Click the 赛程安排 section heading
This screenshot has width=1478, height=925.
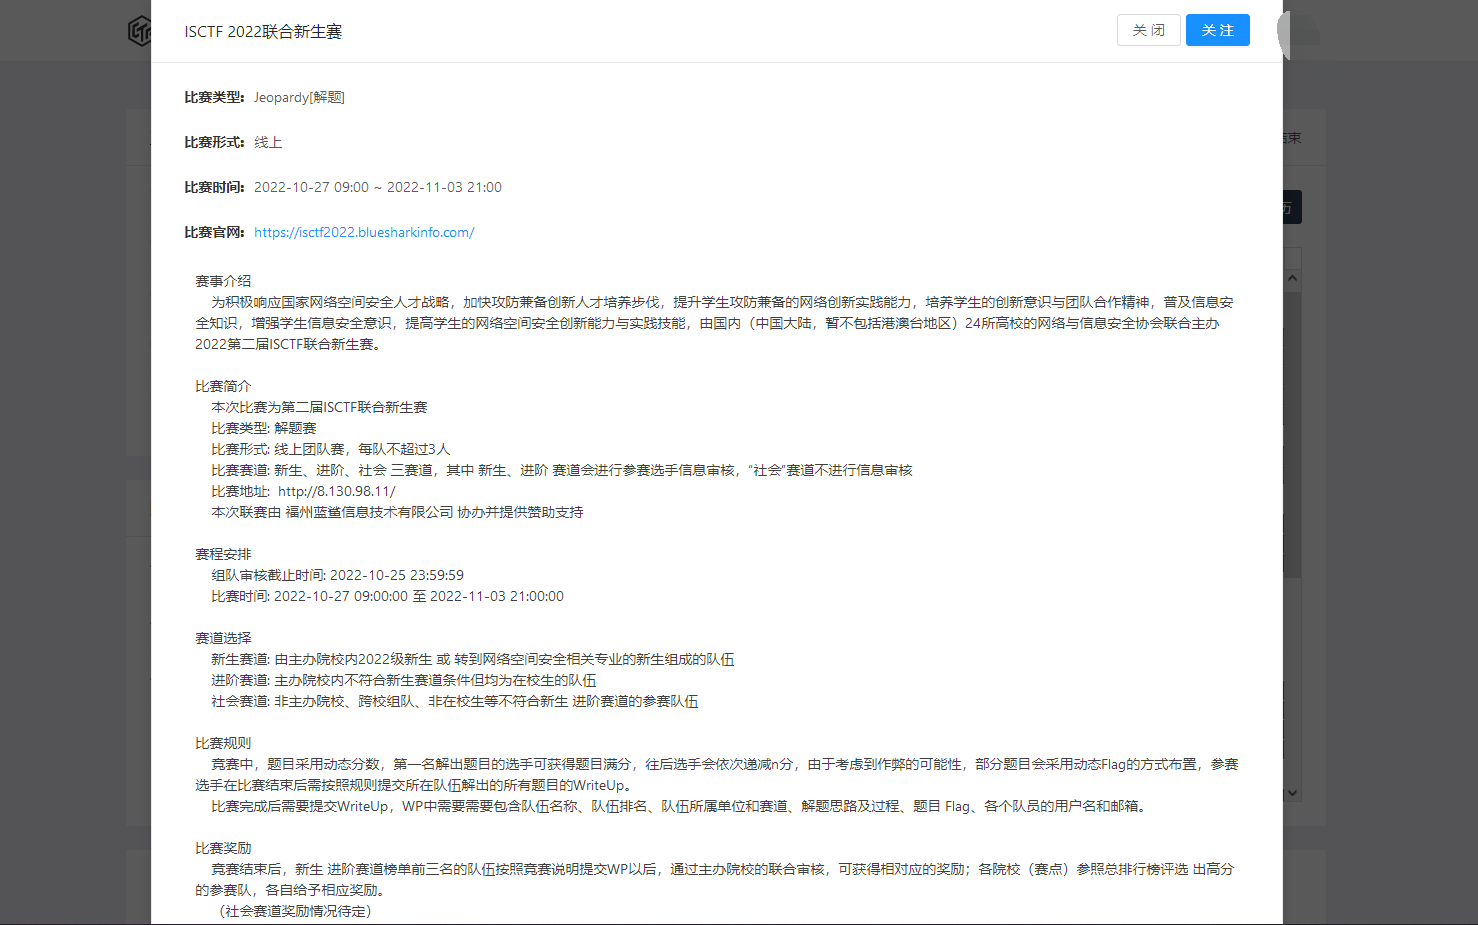click(223, 554)
